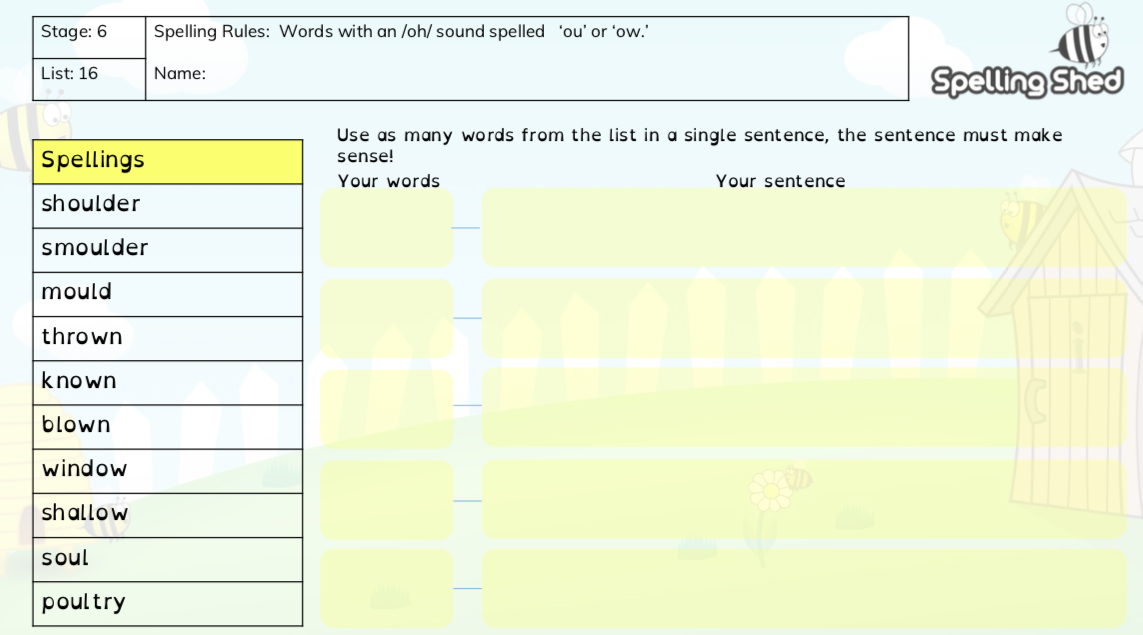The image size is (1143, 635).
Task: Select the word 'shoulder' in the list
Action: [x=91, y=205]
